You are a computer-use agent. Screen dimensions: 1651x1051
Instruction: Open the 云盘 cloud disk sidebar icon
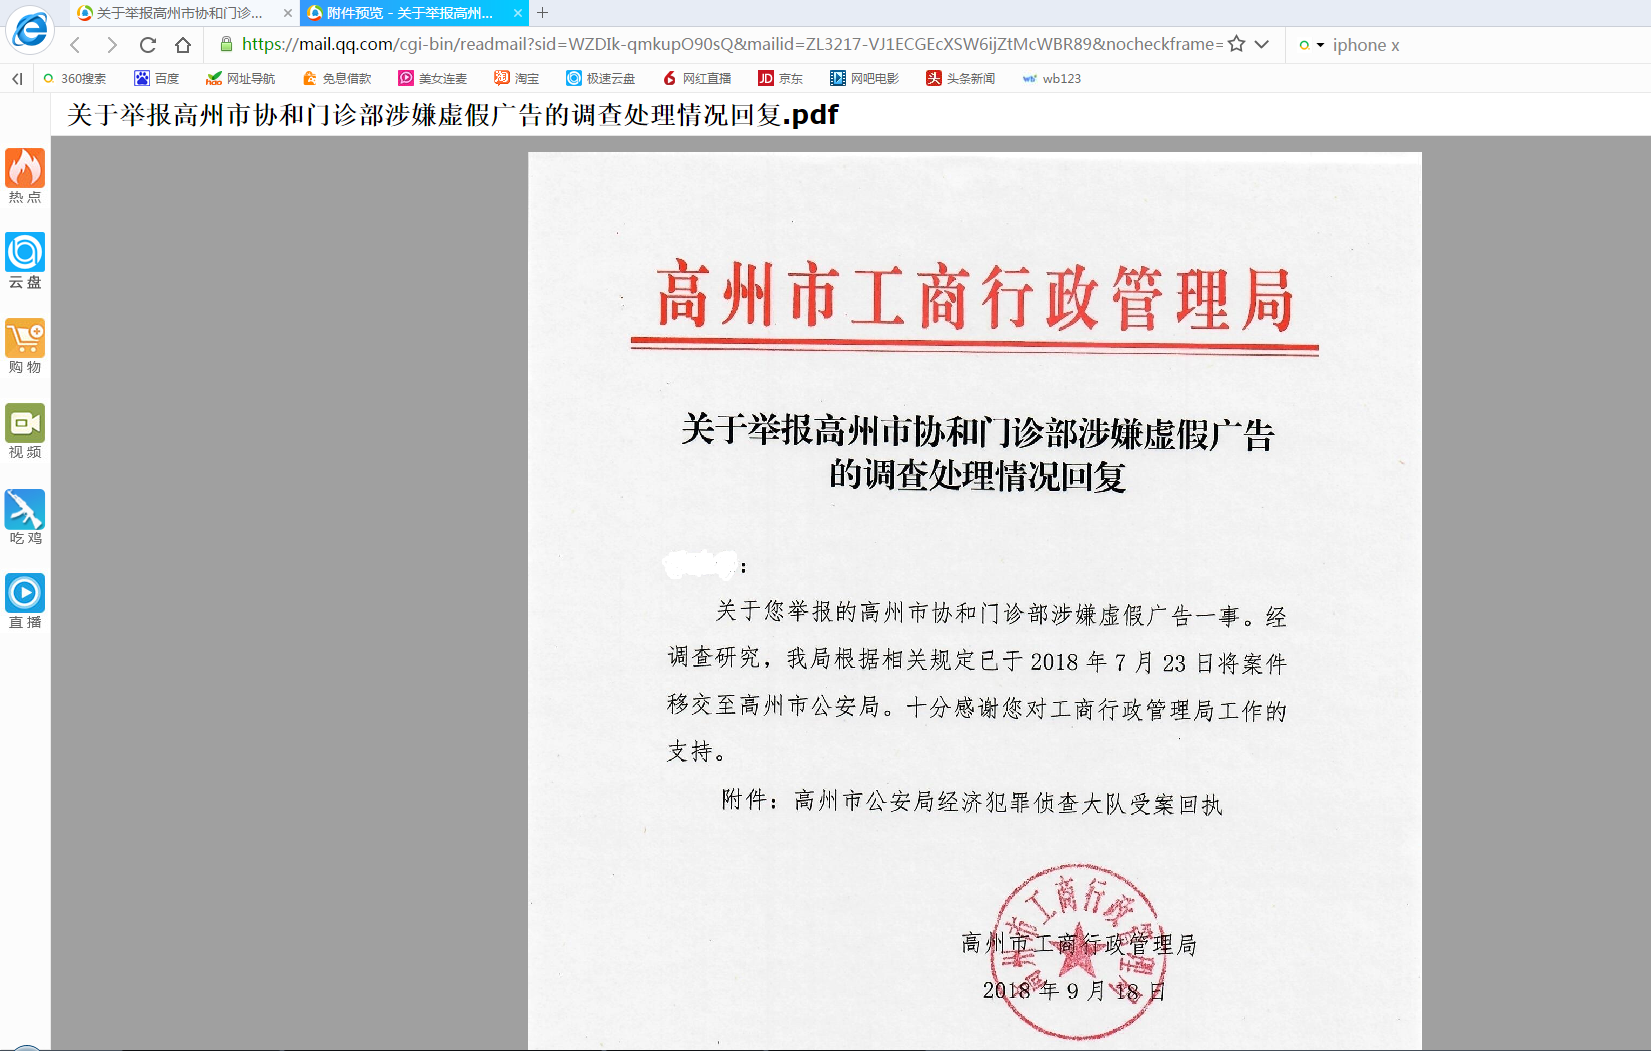25,260
